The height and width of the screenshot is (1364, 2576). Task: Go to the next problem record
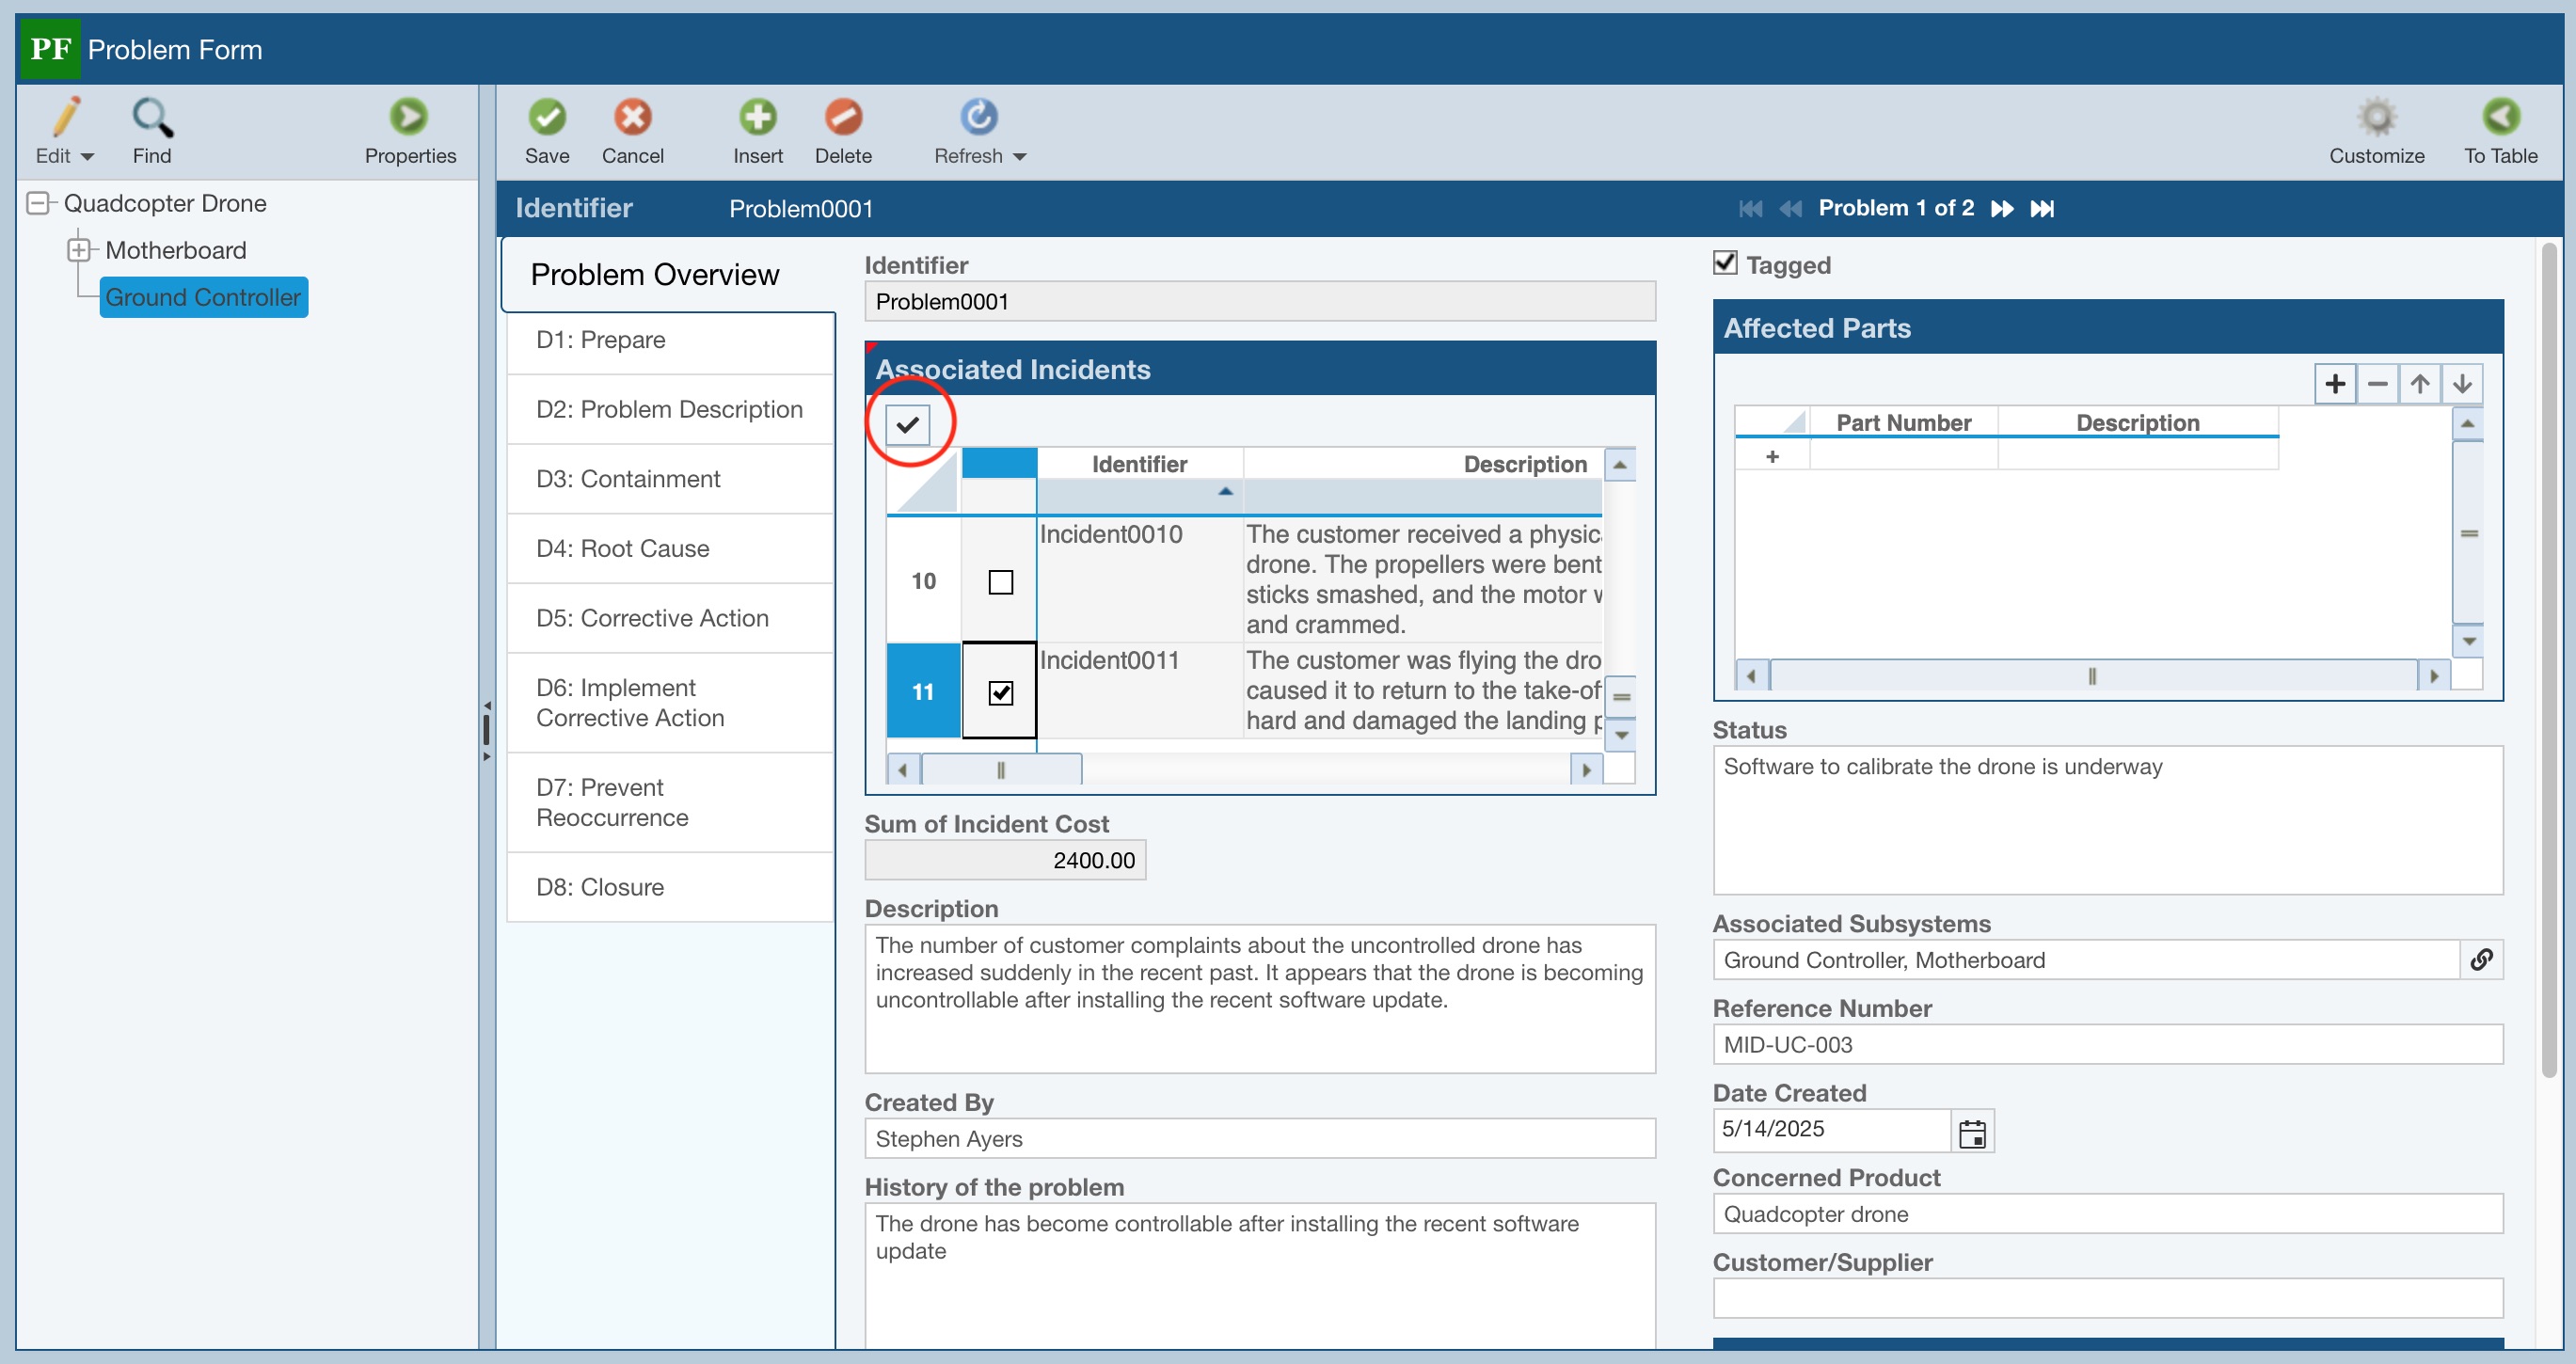(x=2002, y=208)
